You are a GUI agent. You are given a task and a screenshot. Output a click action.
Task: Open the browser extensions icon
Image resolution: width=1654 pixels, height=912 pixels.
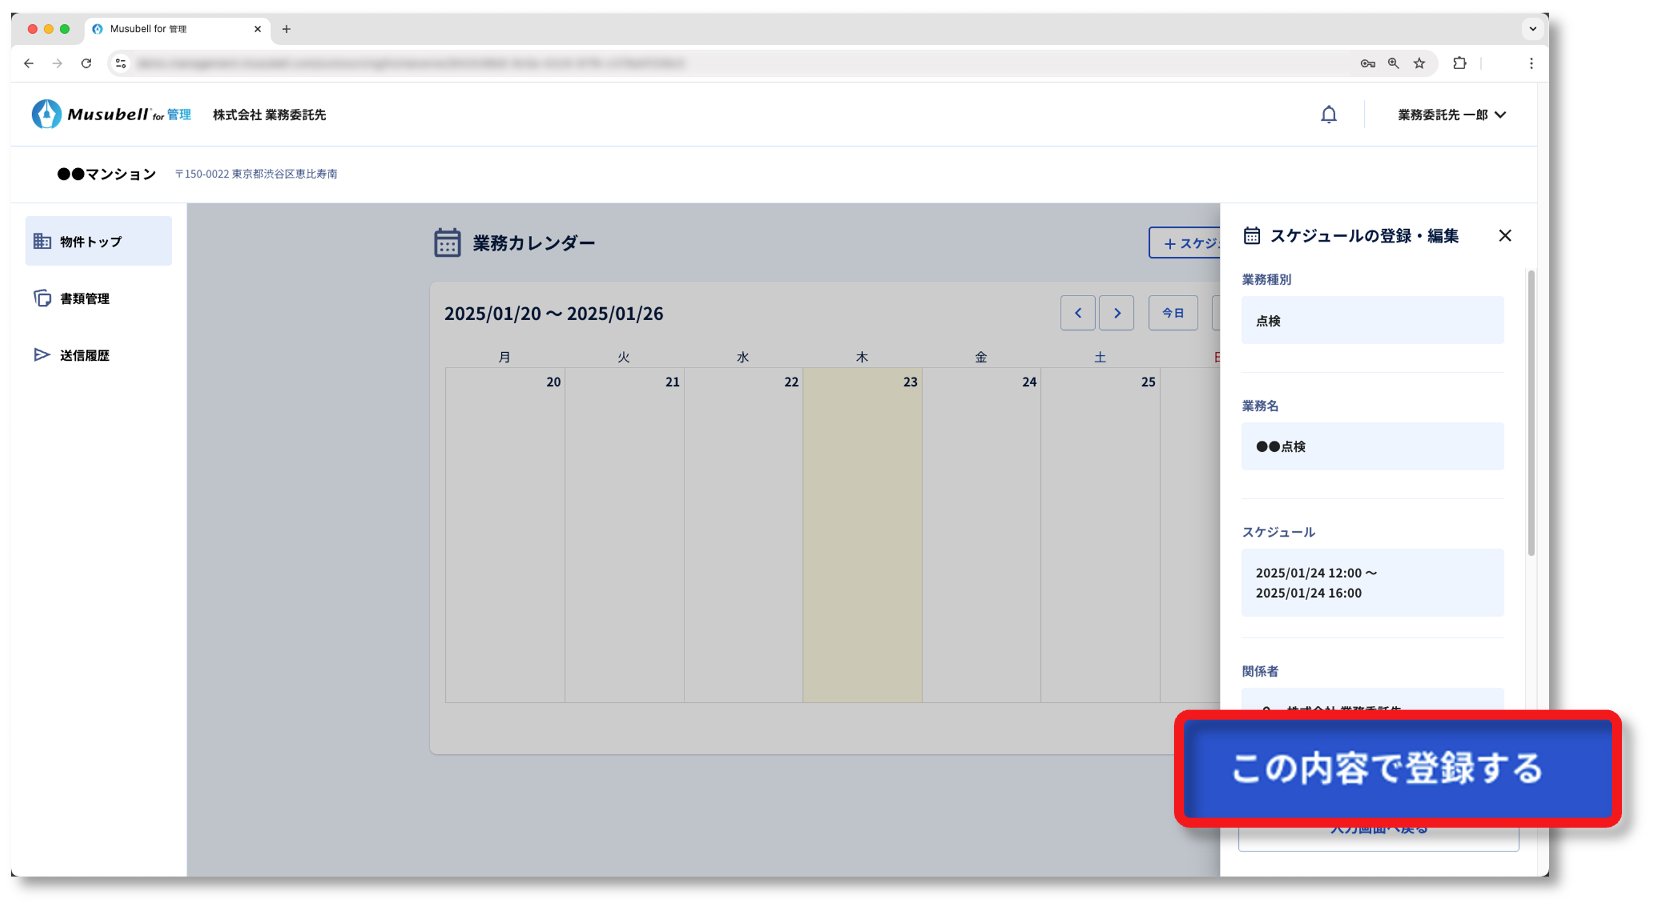click(1459, 63)
